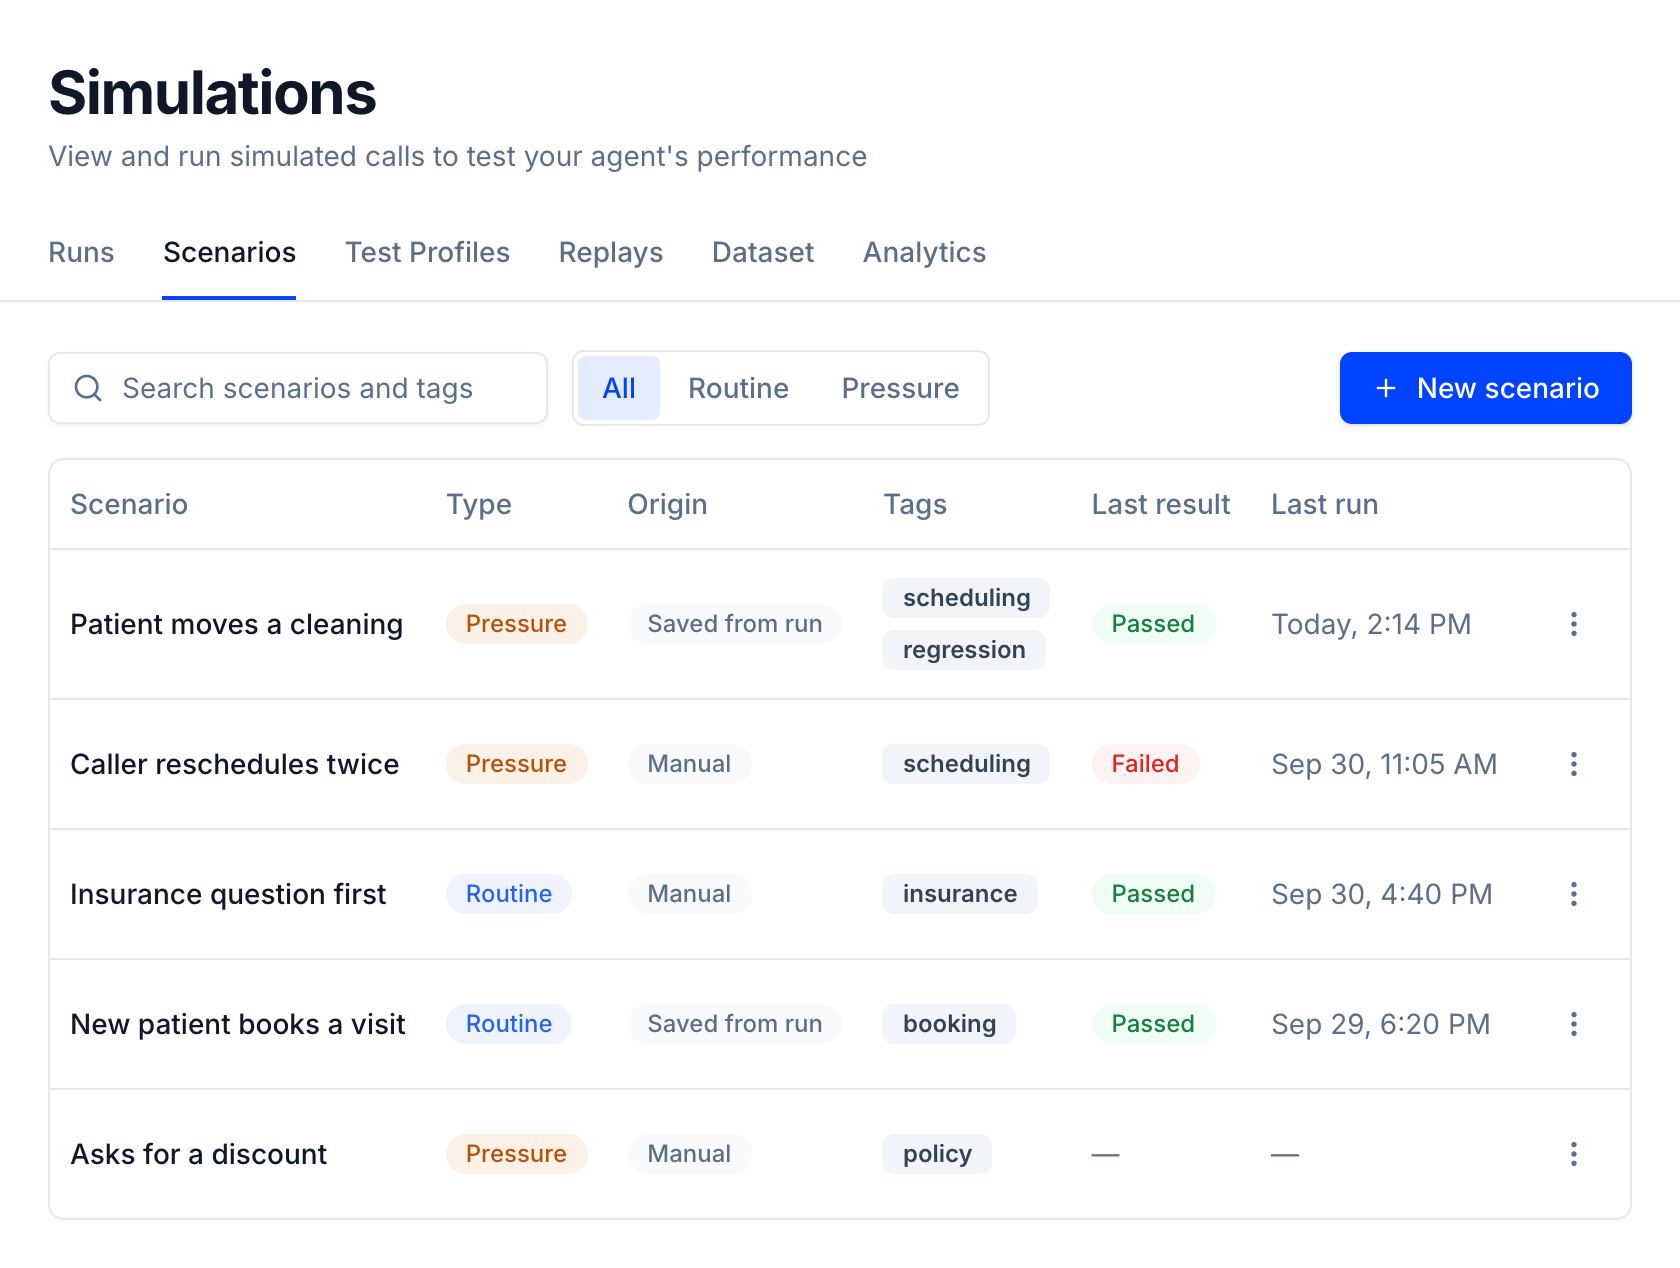
Task: View the Analytics tab
Action: click(924, 252)
